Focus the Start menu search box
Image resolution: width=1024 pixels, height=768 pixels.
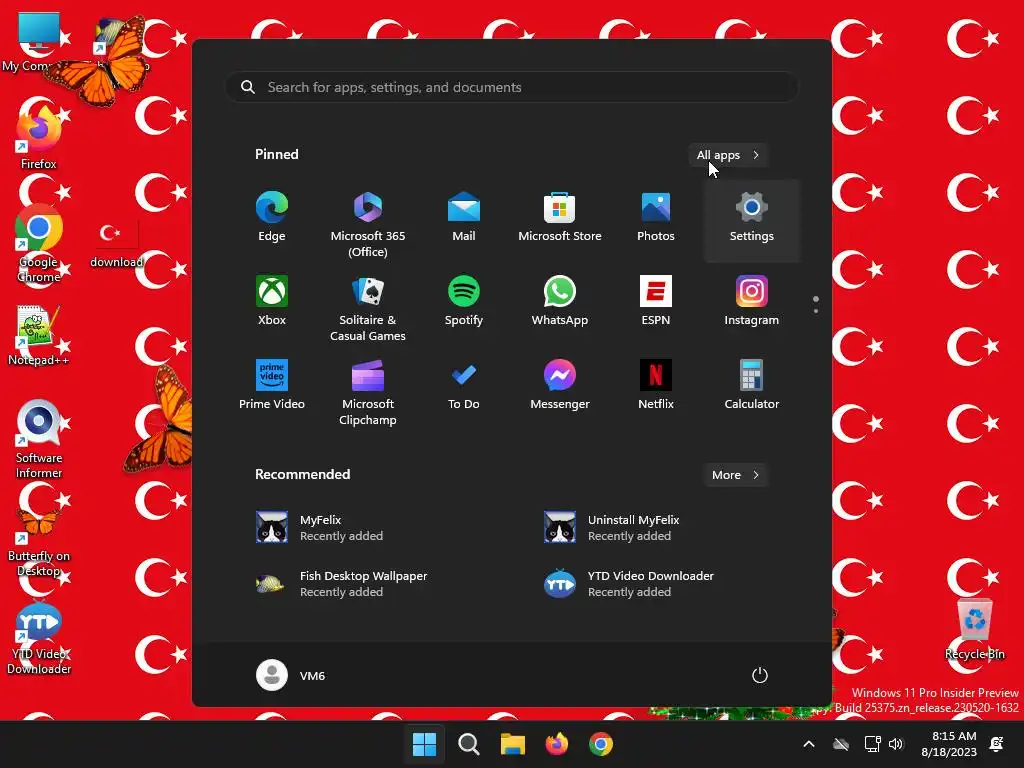click(512, 87)
